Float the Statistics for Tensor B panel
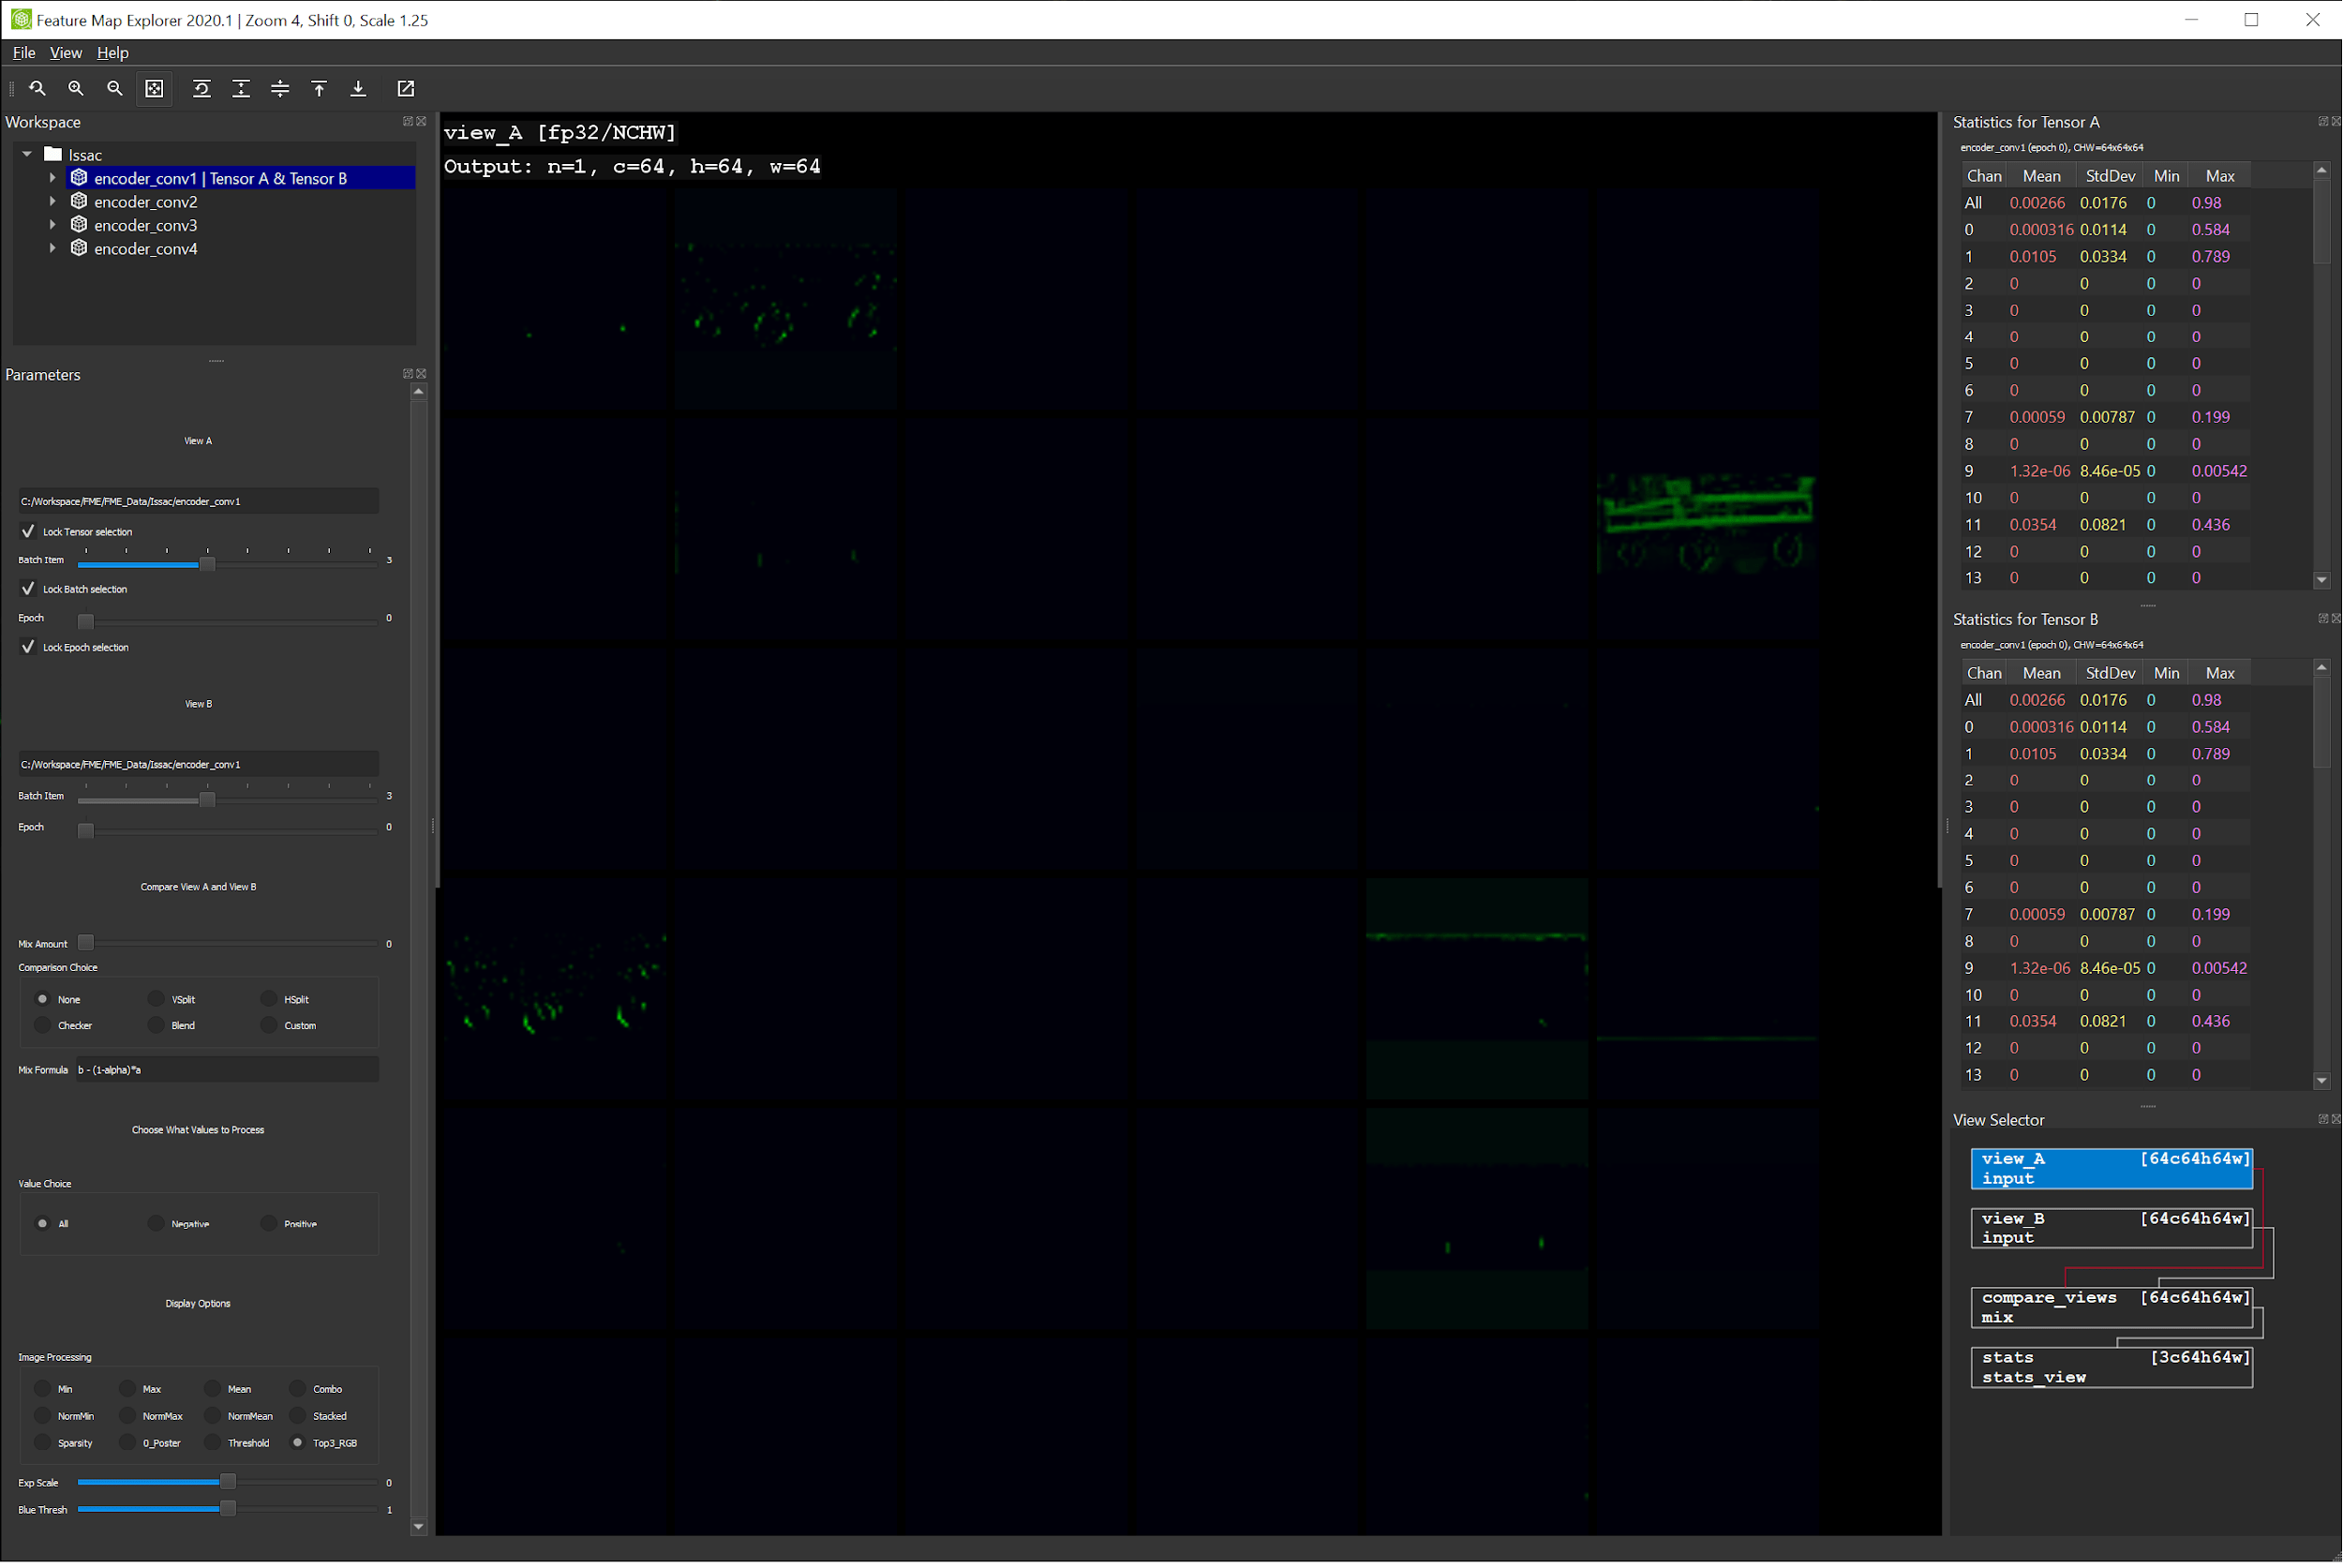The image size is (2343, 1568). (x=2323, y=619)
